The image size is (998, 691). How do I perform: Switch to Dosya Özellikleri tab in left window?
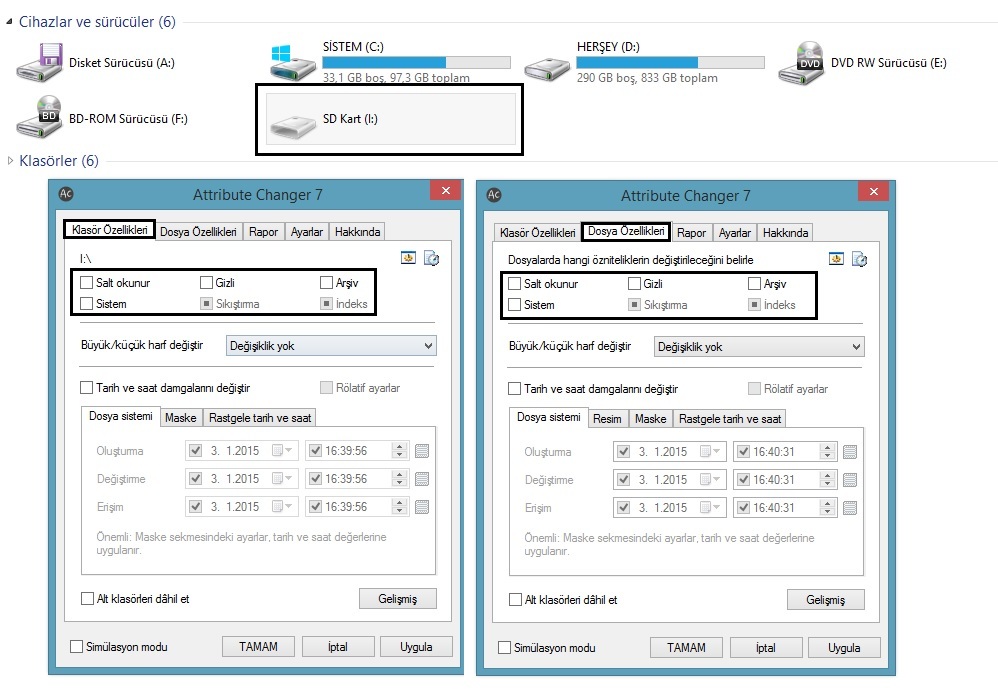click(x=198, y=232)
